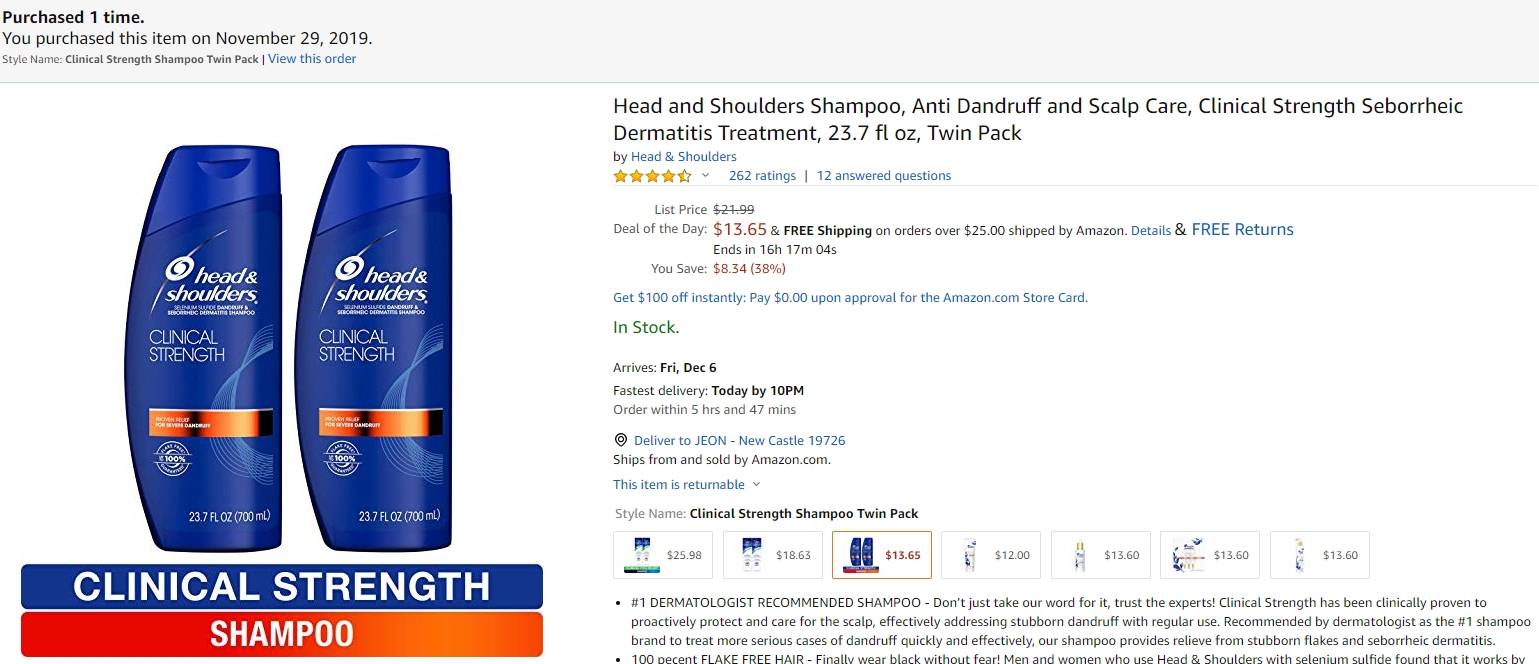Expand the rating breakdown chevron beside stars
Image resolution: width=1539 pixels, height=664 pixels.
pyautogui.click(x=705, y=176)
